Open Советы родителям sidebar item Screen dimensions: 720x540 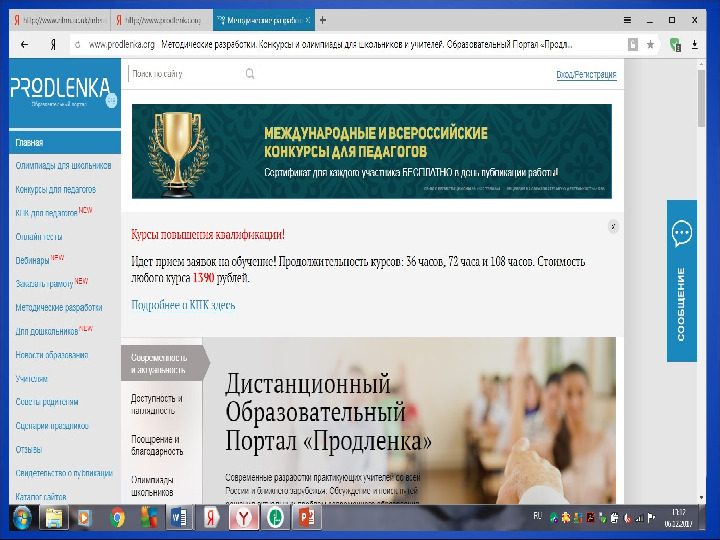click(x=47, y=402)
